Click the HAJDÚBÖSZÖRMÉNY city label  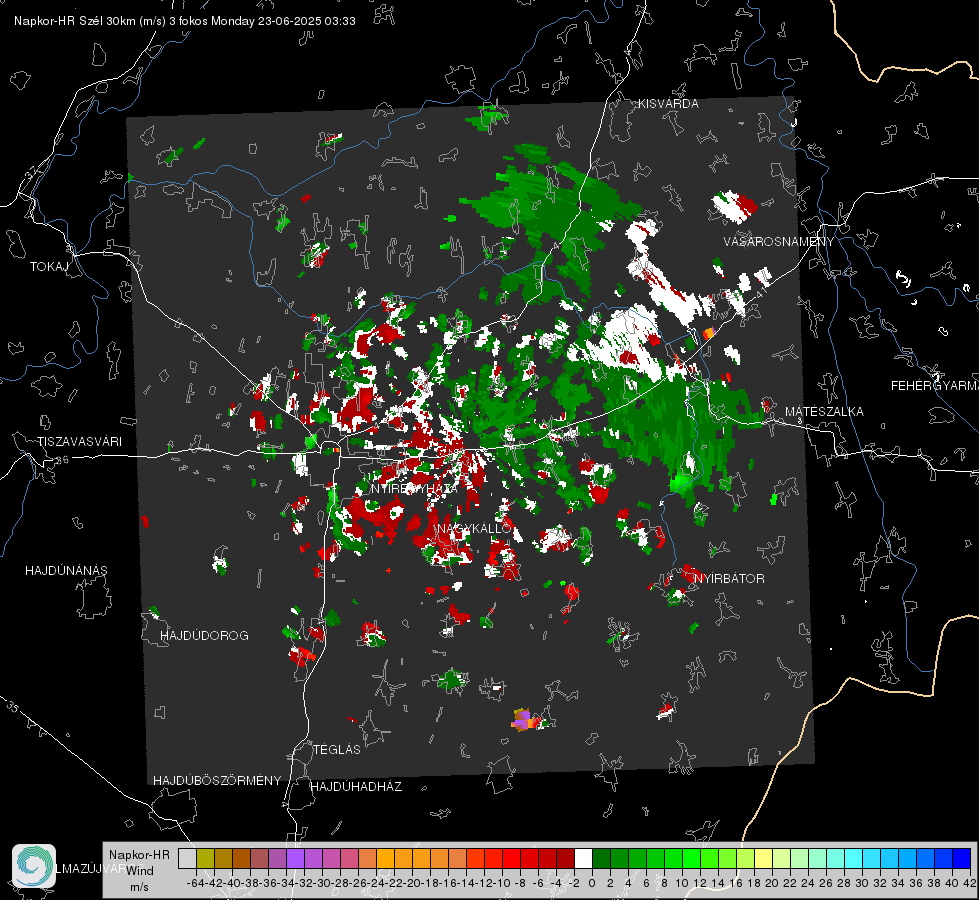tap(217, 780)
